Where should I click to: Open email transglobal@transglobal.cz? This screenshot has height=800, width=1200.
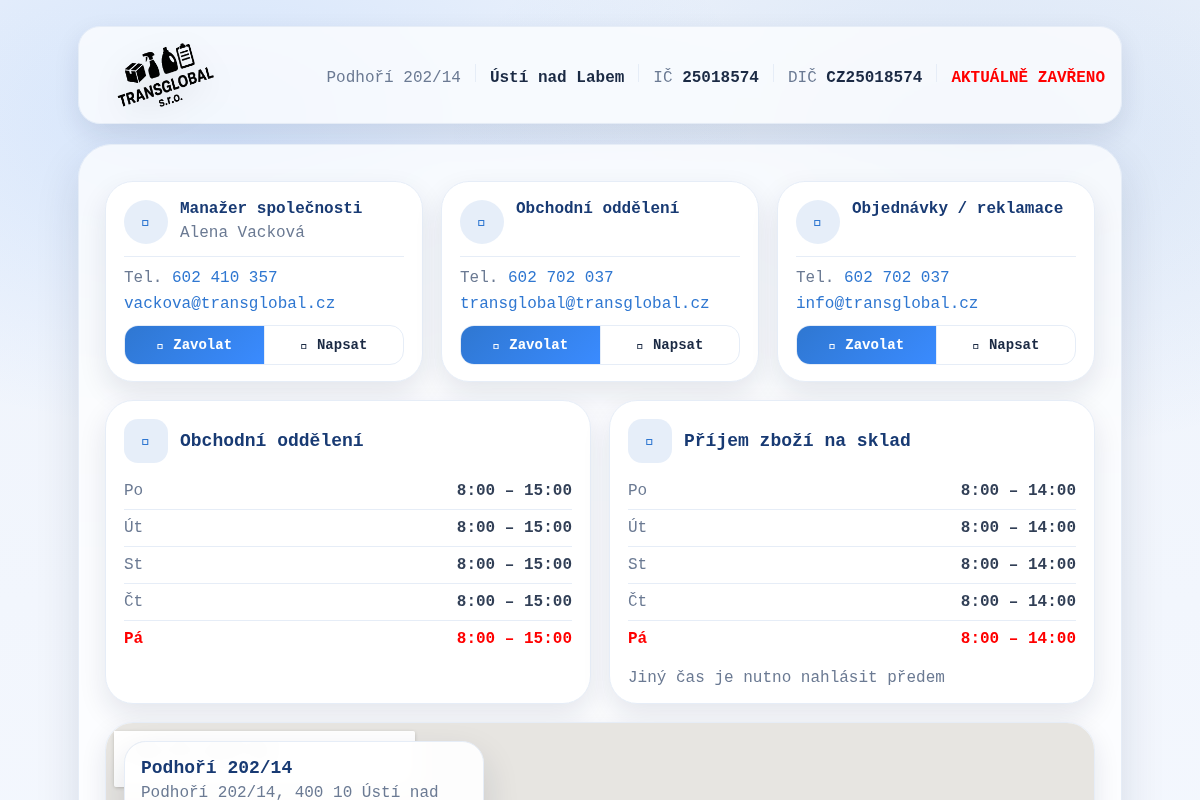coord(585,303)
